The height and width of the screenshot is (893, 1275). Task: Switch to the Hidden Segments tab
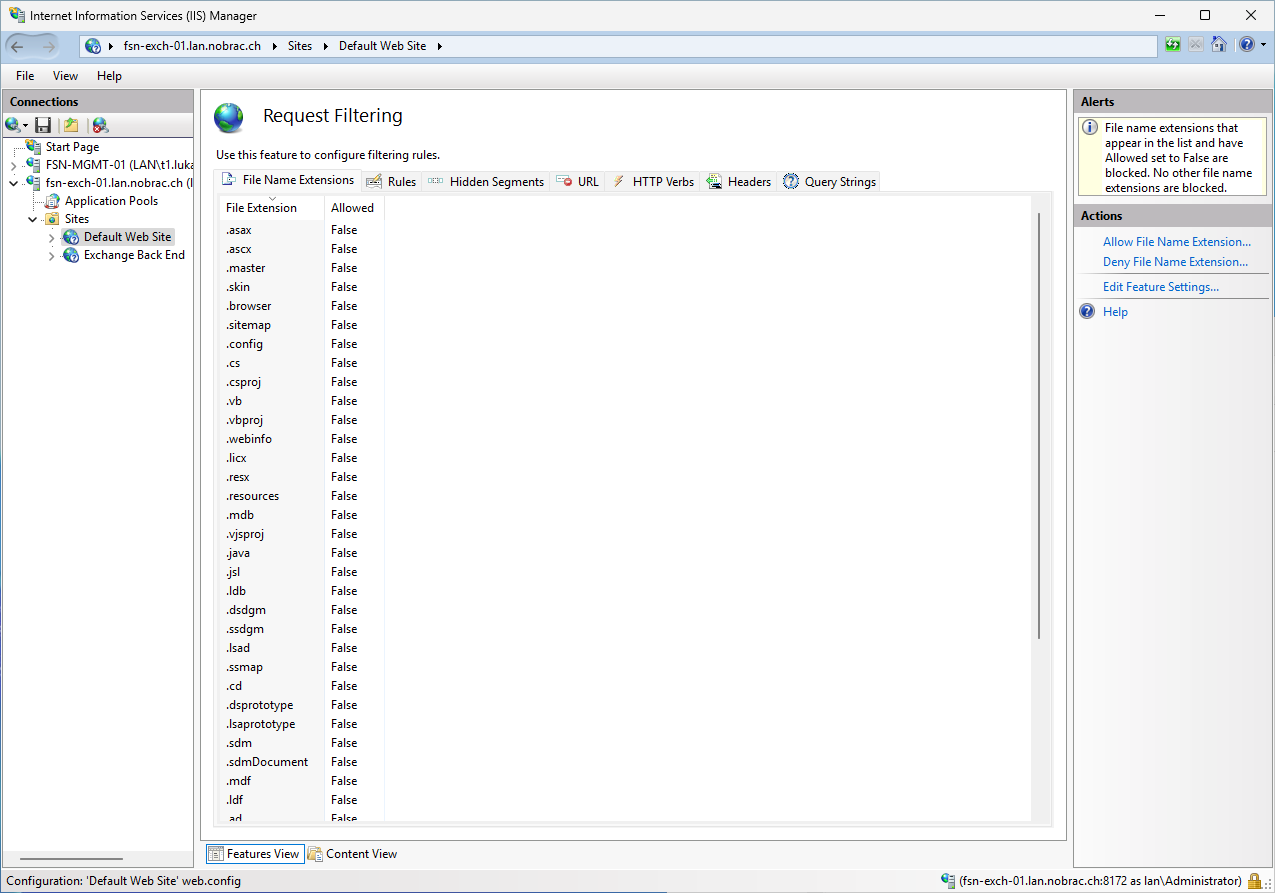click(x=486, y=181)
